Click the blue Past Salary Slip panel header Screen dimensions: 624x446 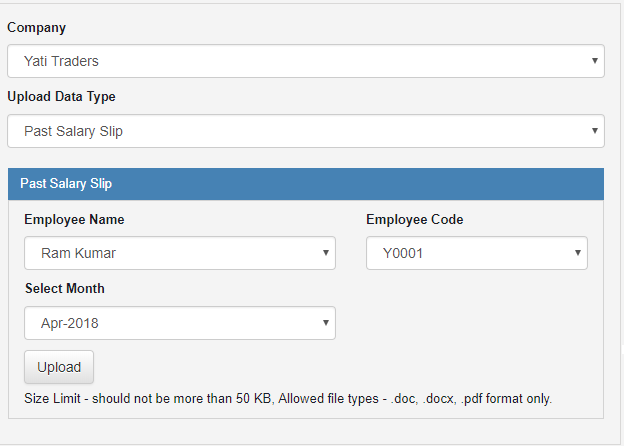306,184
